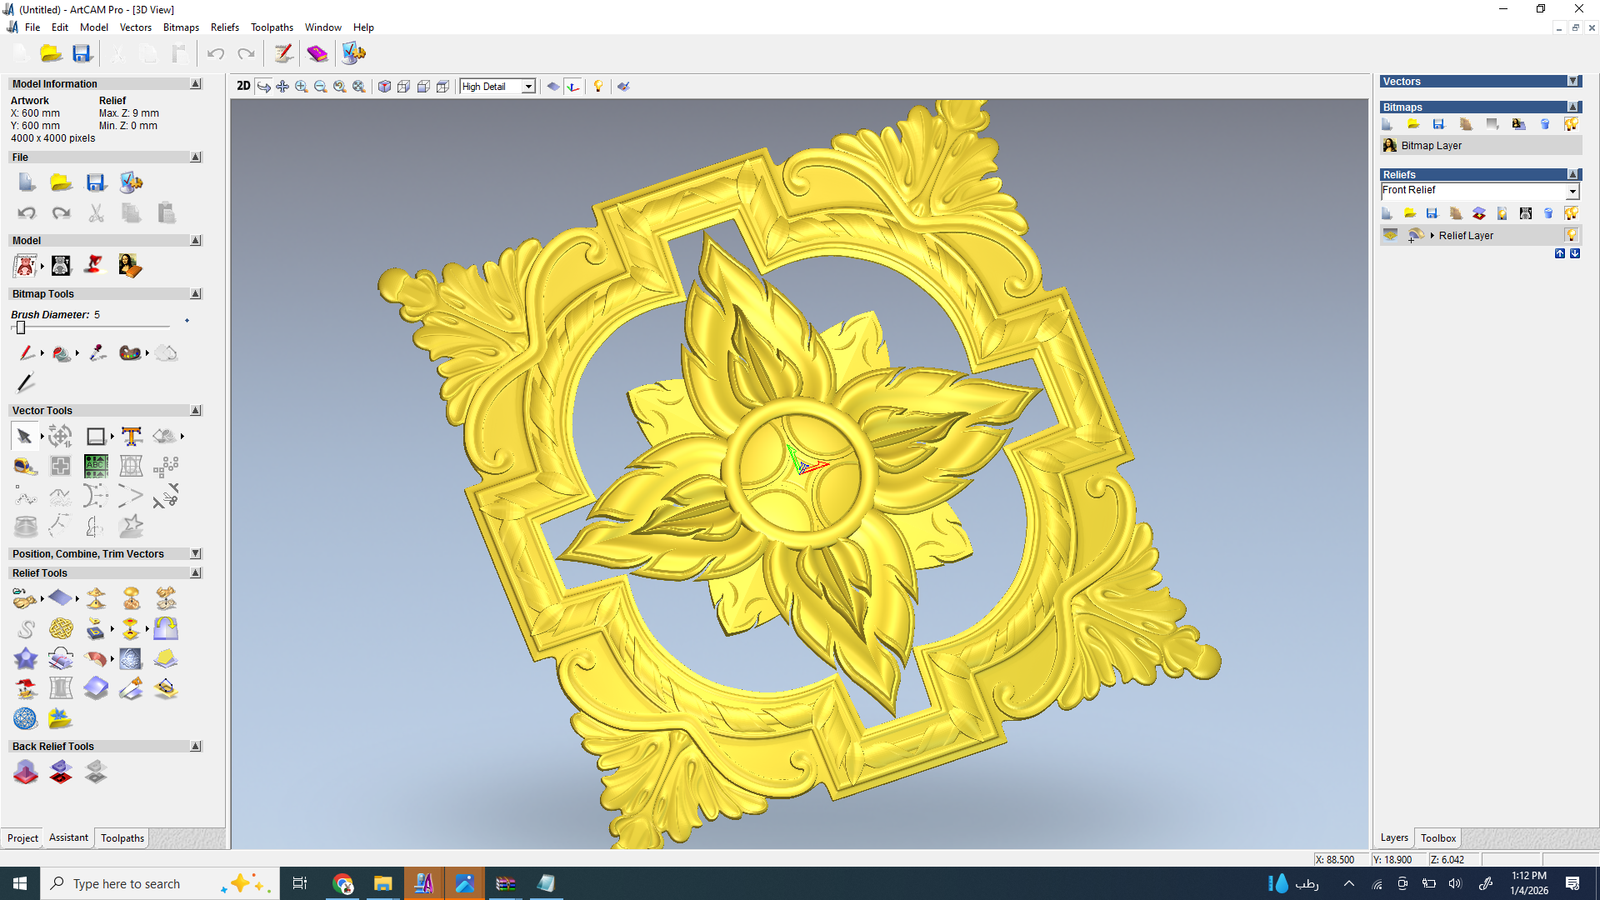The height and width of the screenshot is (900, 1600).
Task: Toggle visibility of all bitmap layers
Action: (x=1571, y=124)
